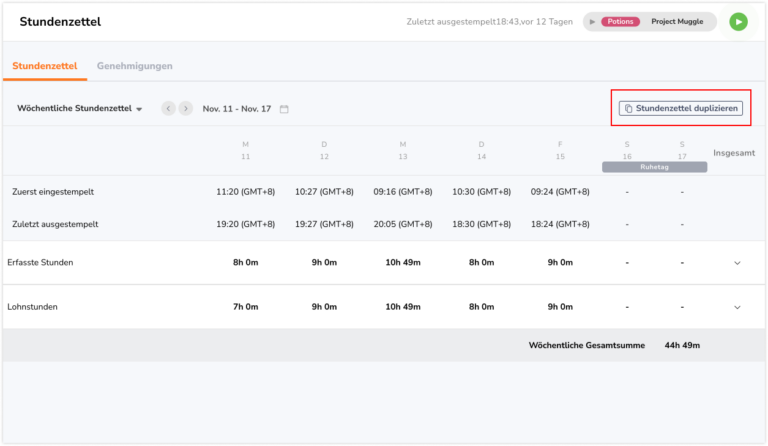The image size is (768, 446).
Task: Click the Ruhetag badge
Action: [654, 167]
